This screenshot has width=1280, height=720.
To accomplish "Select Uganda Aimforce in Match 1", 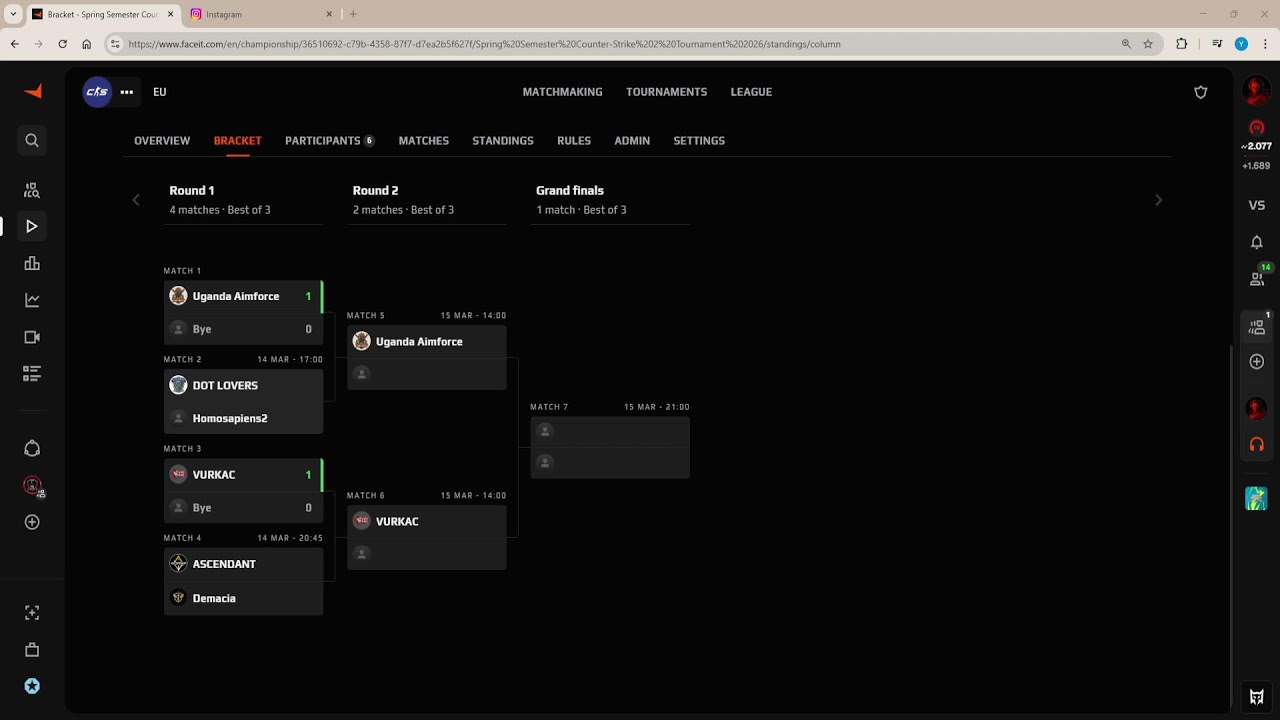I will point(243,296).
